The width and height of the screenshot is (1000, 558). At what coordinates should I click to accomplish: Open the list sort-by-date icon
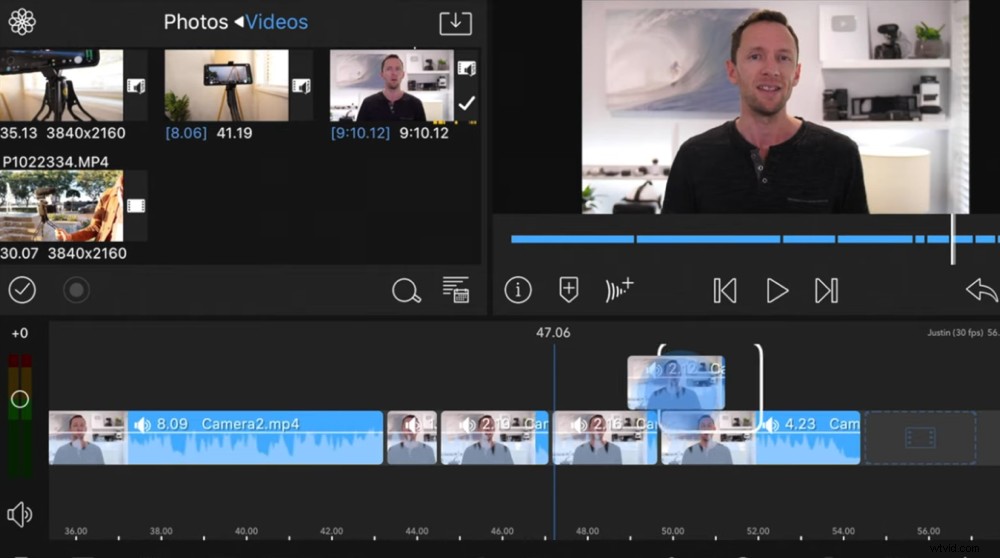[456, 290]
